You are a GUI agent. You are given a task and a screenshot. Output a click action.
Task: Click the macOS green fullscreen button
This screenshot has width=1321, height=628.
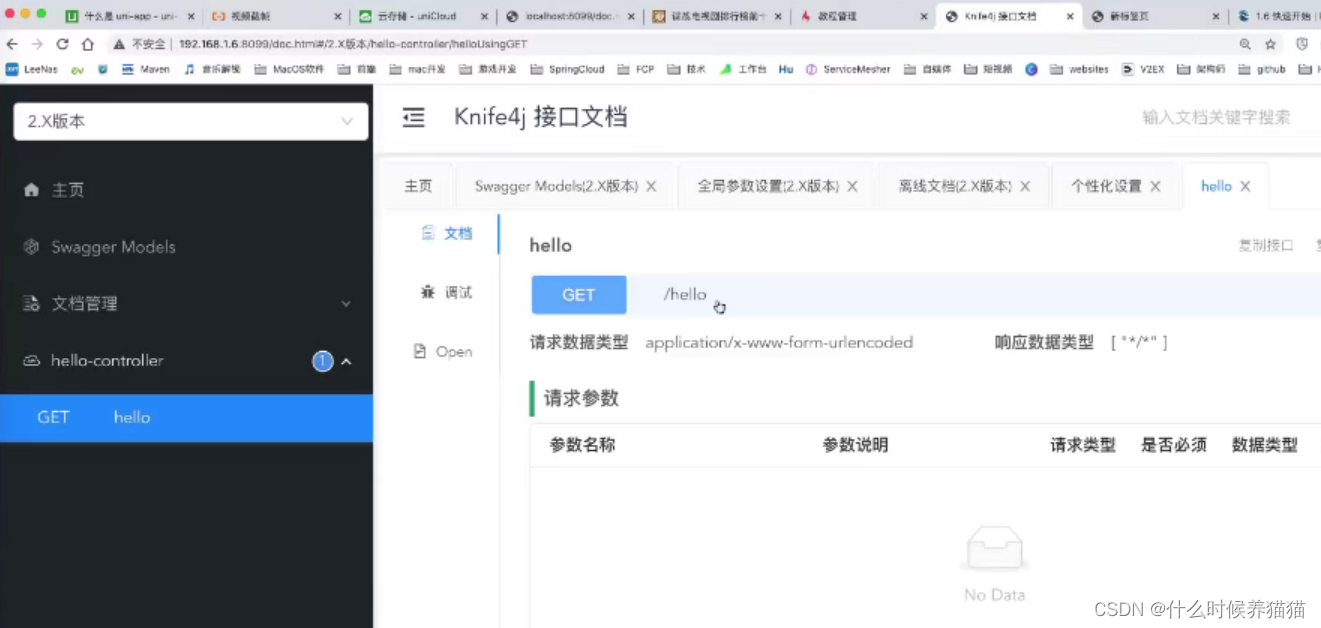[41, 14]
